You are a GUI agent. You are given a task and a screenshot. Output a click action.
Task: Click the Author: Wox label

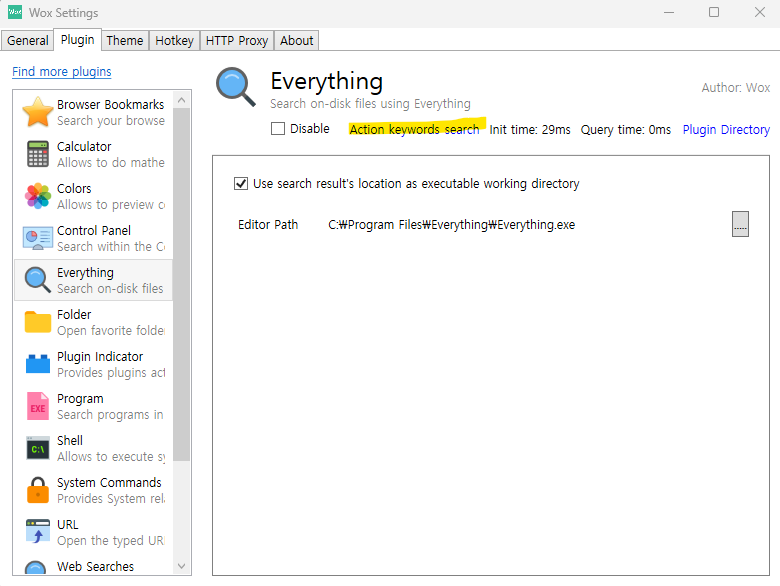(736, 88)
